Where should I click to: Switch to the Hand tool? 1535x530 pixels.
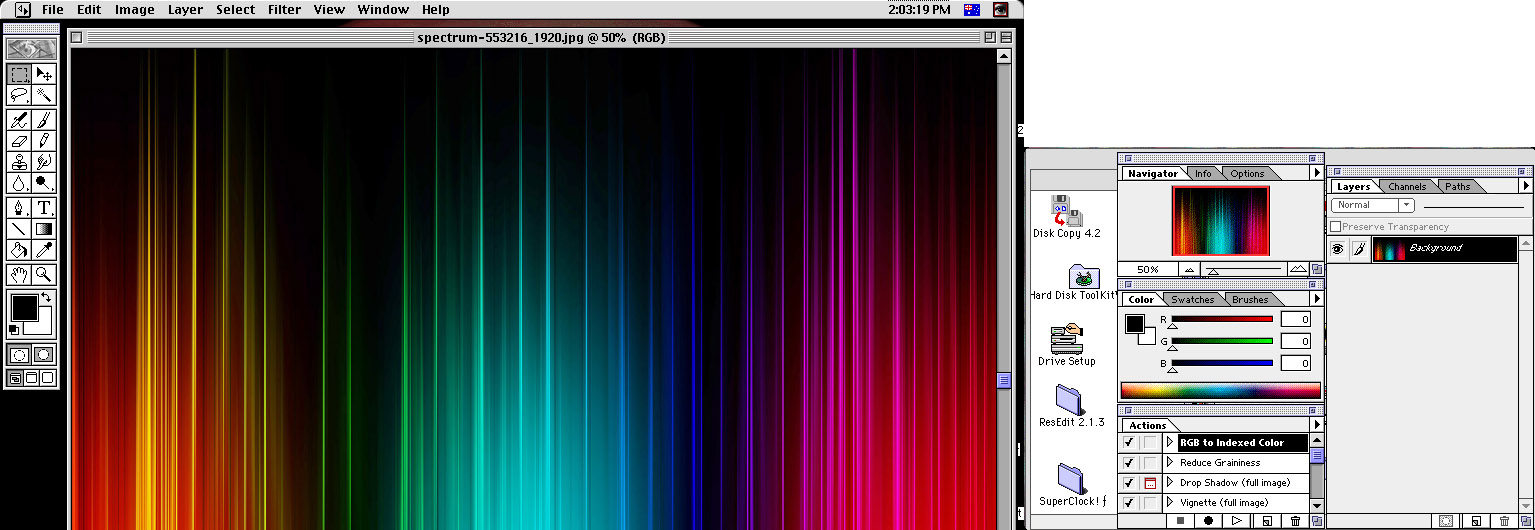click(x=19, y=274)
